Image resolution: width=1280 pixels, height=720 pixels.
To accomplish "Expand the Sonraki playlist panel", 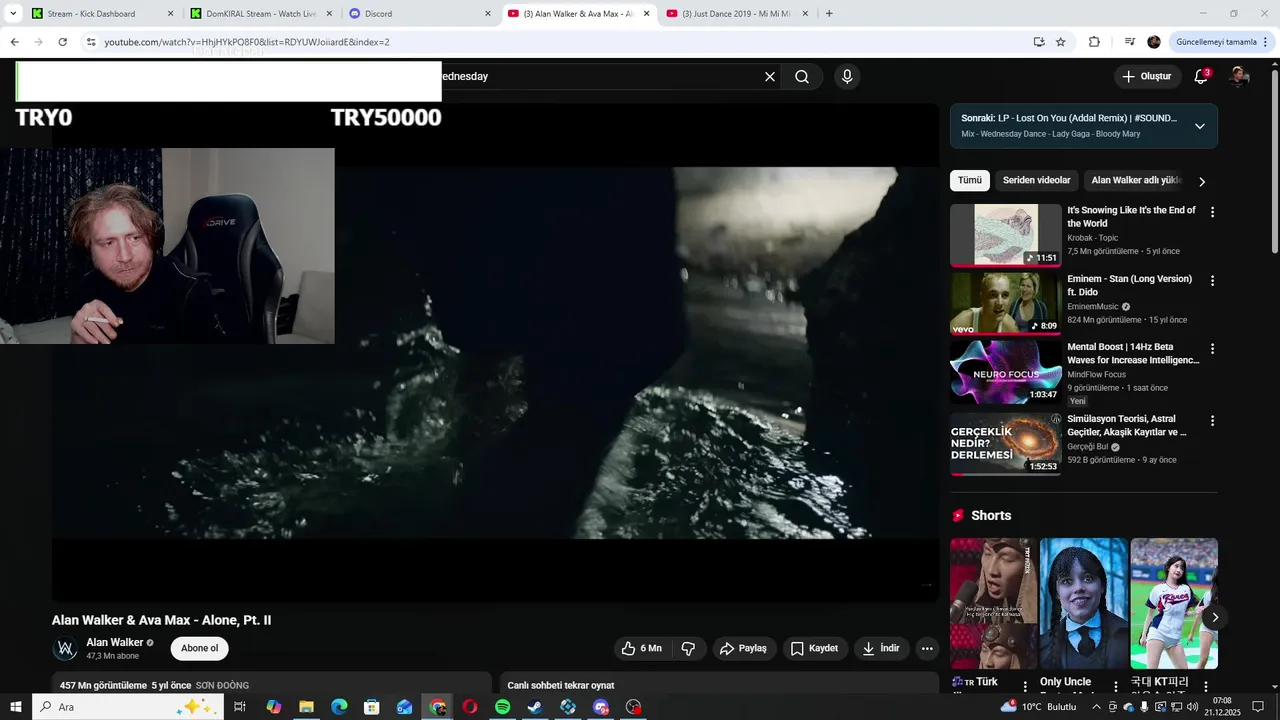I will [x=1199, y=126].
